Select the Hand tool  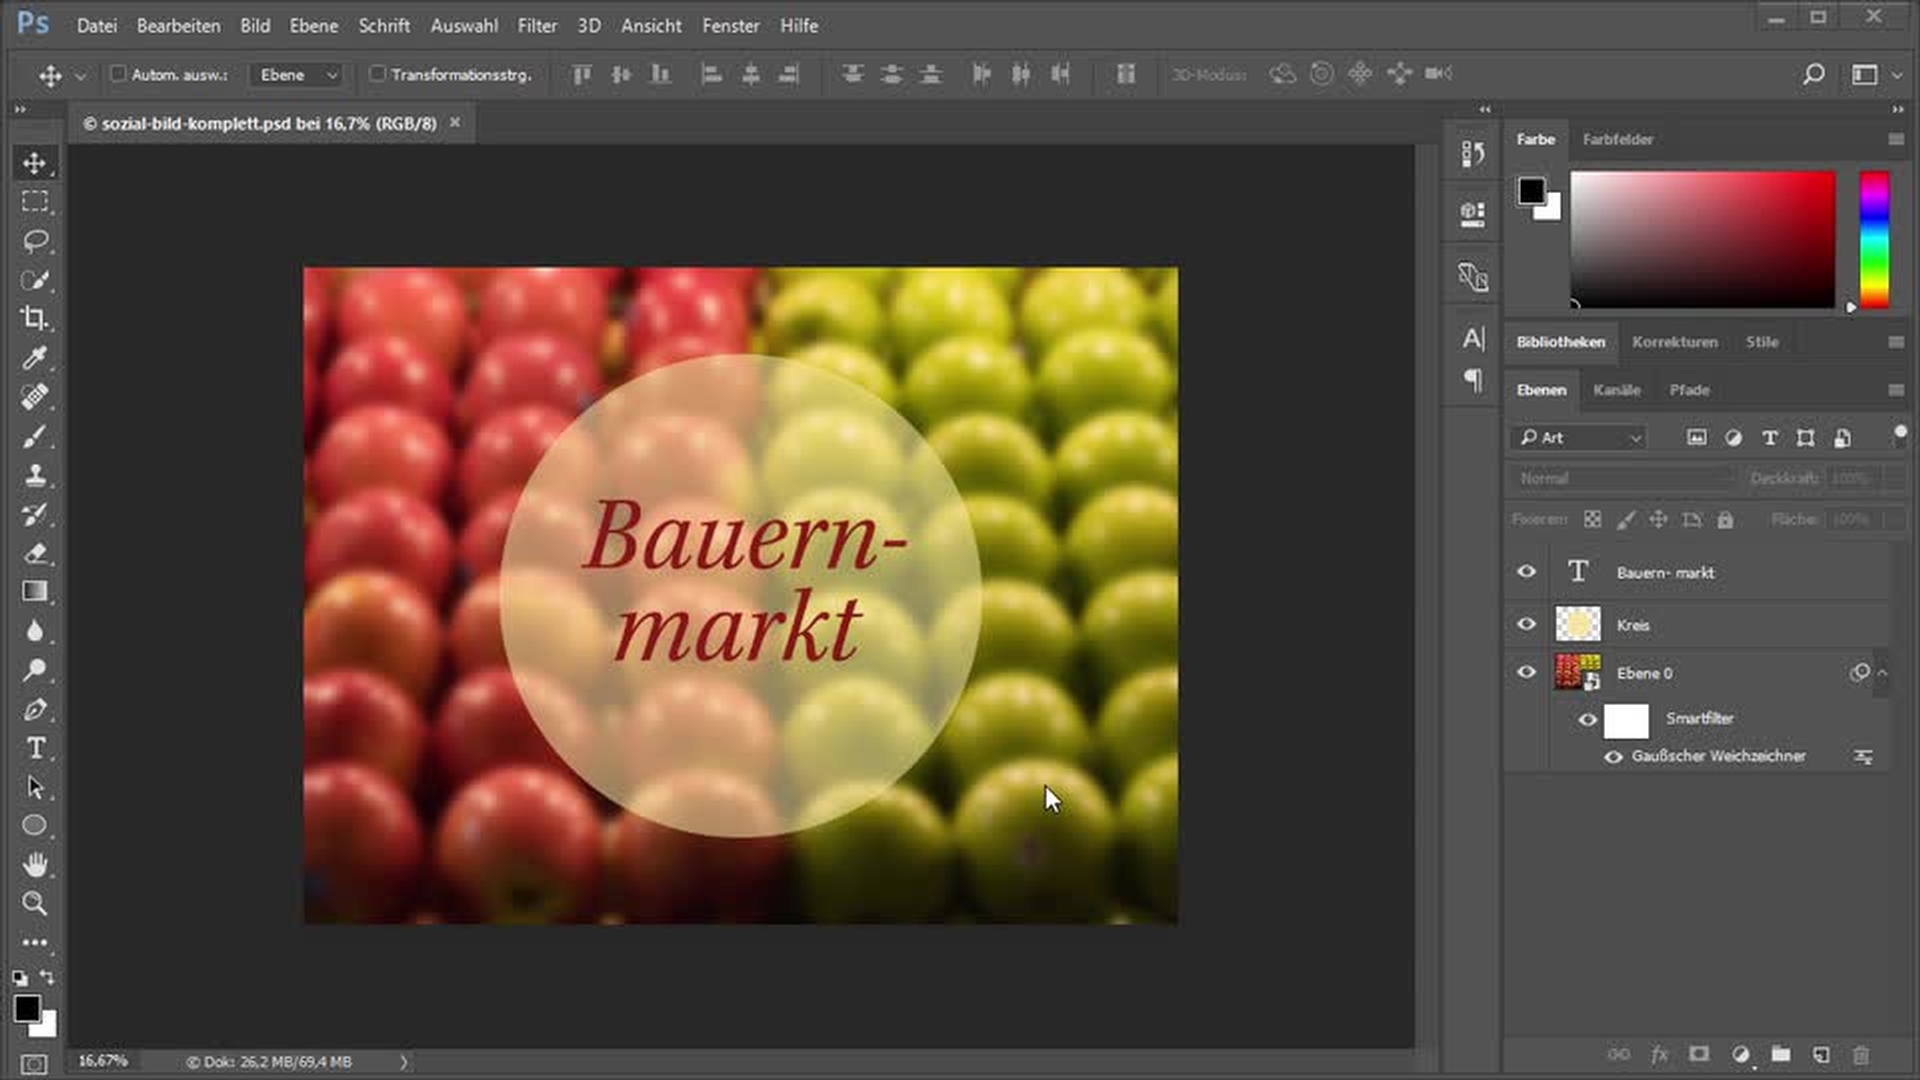point(34,864)
